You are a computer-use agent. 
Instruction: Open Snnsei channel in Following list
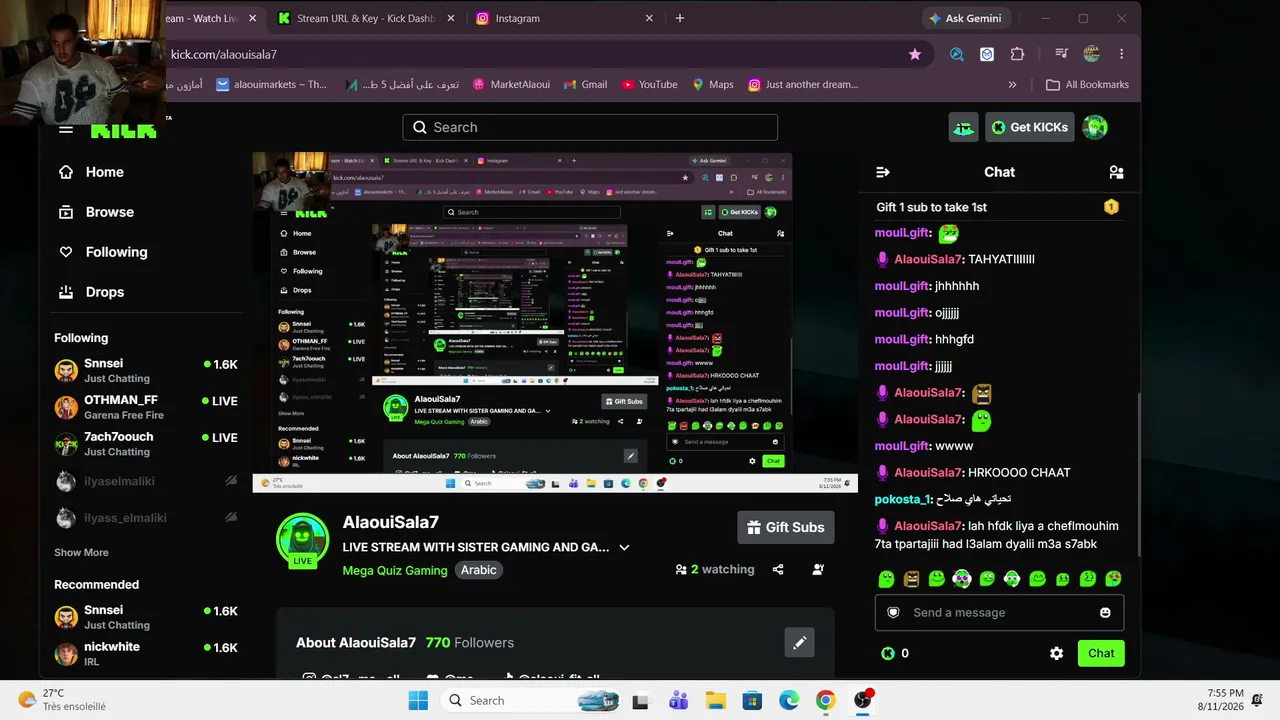(146, 370)
